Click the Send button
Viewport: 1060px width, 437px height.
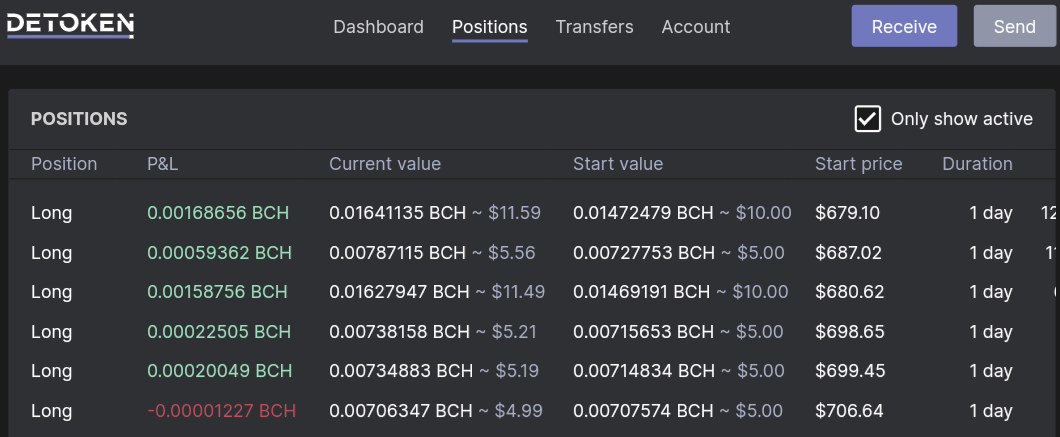tap(1015, 26)
